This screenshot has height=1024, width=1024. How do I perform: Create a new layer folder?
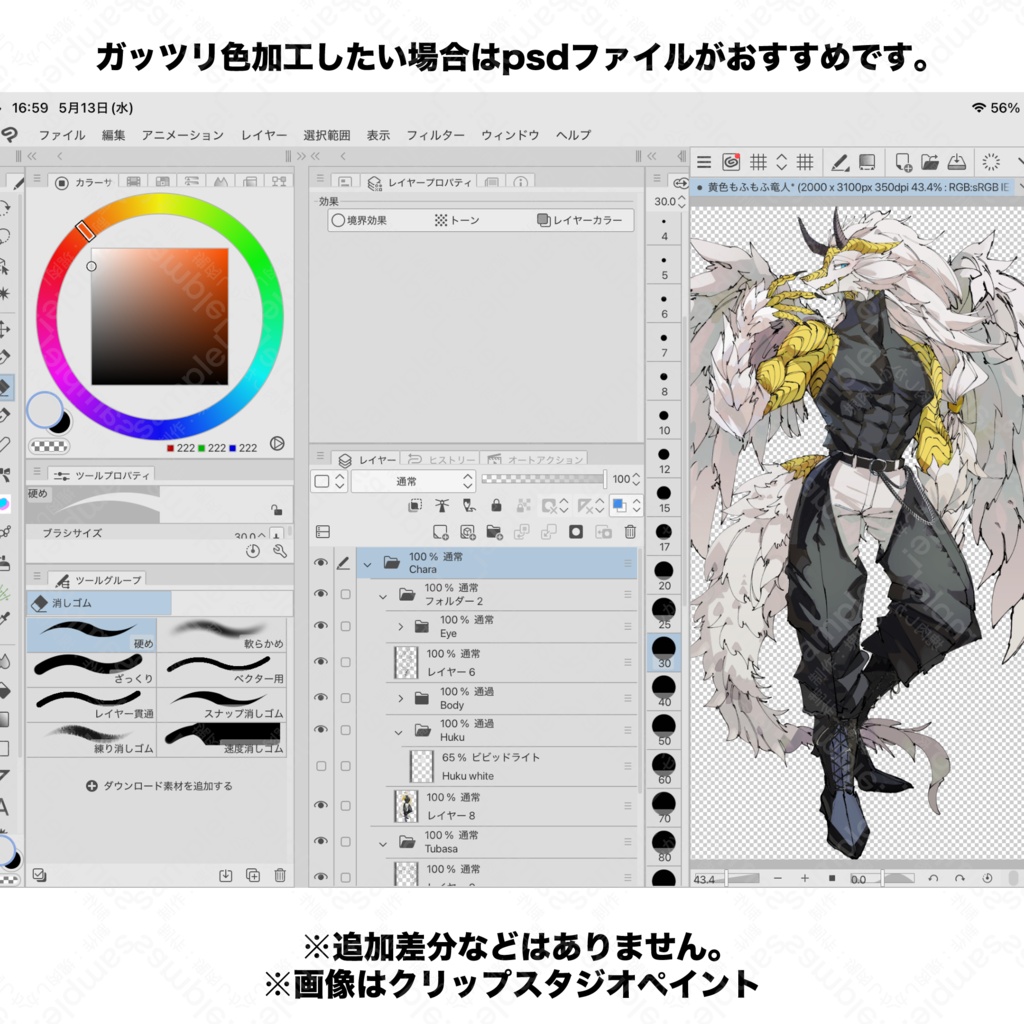[494, 532]
